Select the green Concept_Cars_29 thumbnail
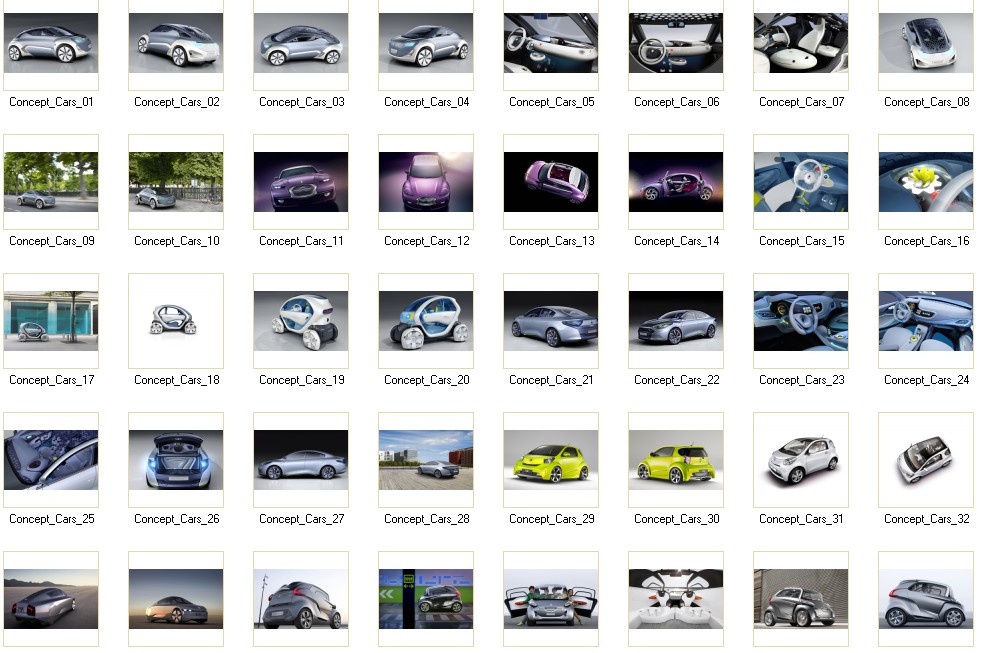 click(x=551, y=460)
